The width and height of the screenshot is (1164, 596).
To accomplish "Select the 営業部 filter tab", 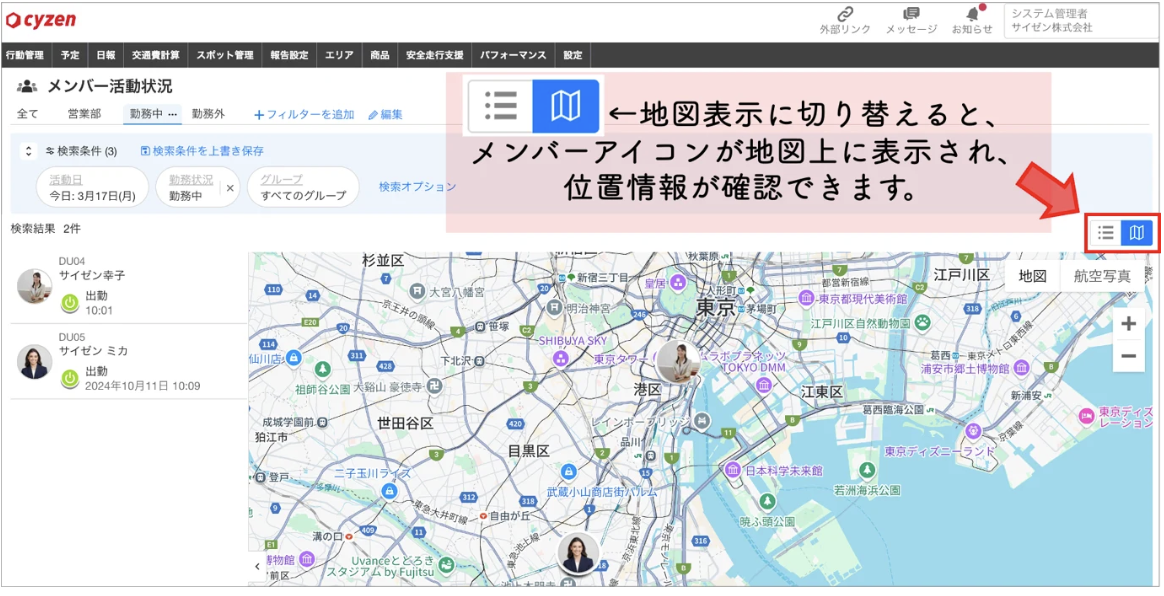I will click(x=84, y=114).
